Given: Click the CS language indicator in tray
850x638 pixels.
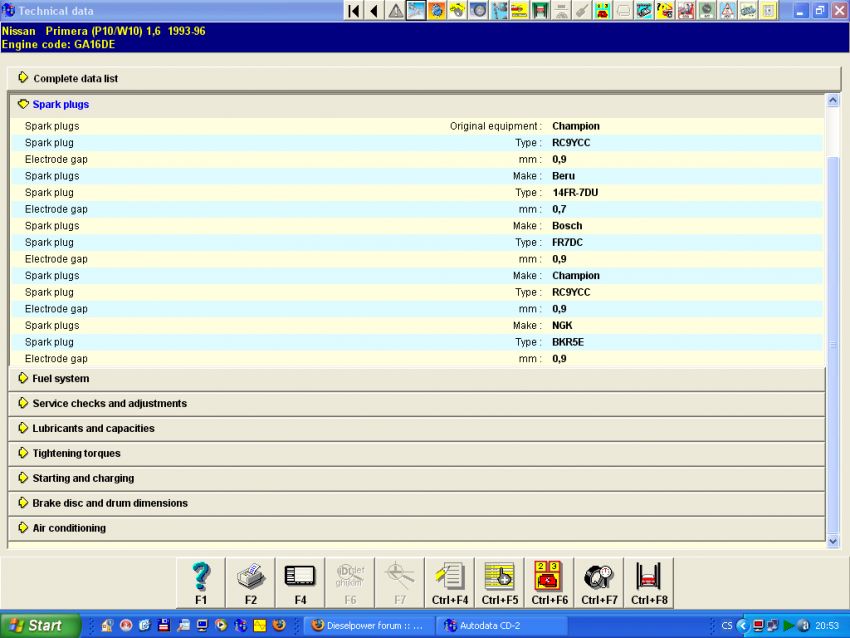Looking at the screenshot, I should (x=726, y=626).
